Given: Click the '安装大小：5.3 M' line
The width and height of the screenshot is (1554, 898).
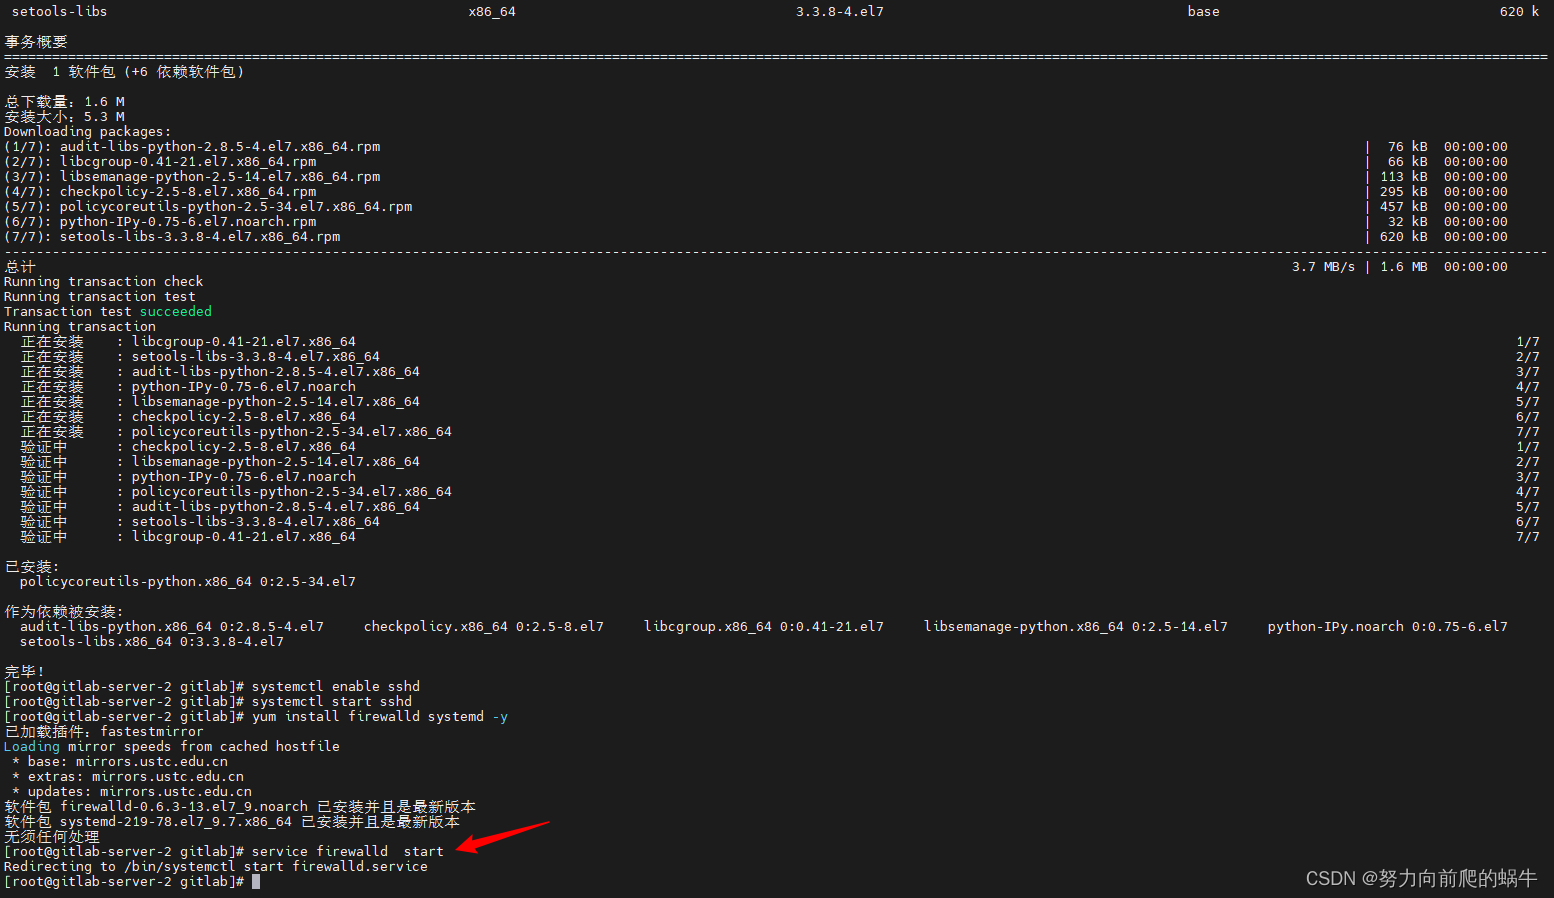Looking at the screenshot, I should pyautogui.click(x=65, y=117).
